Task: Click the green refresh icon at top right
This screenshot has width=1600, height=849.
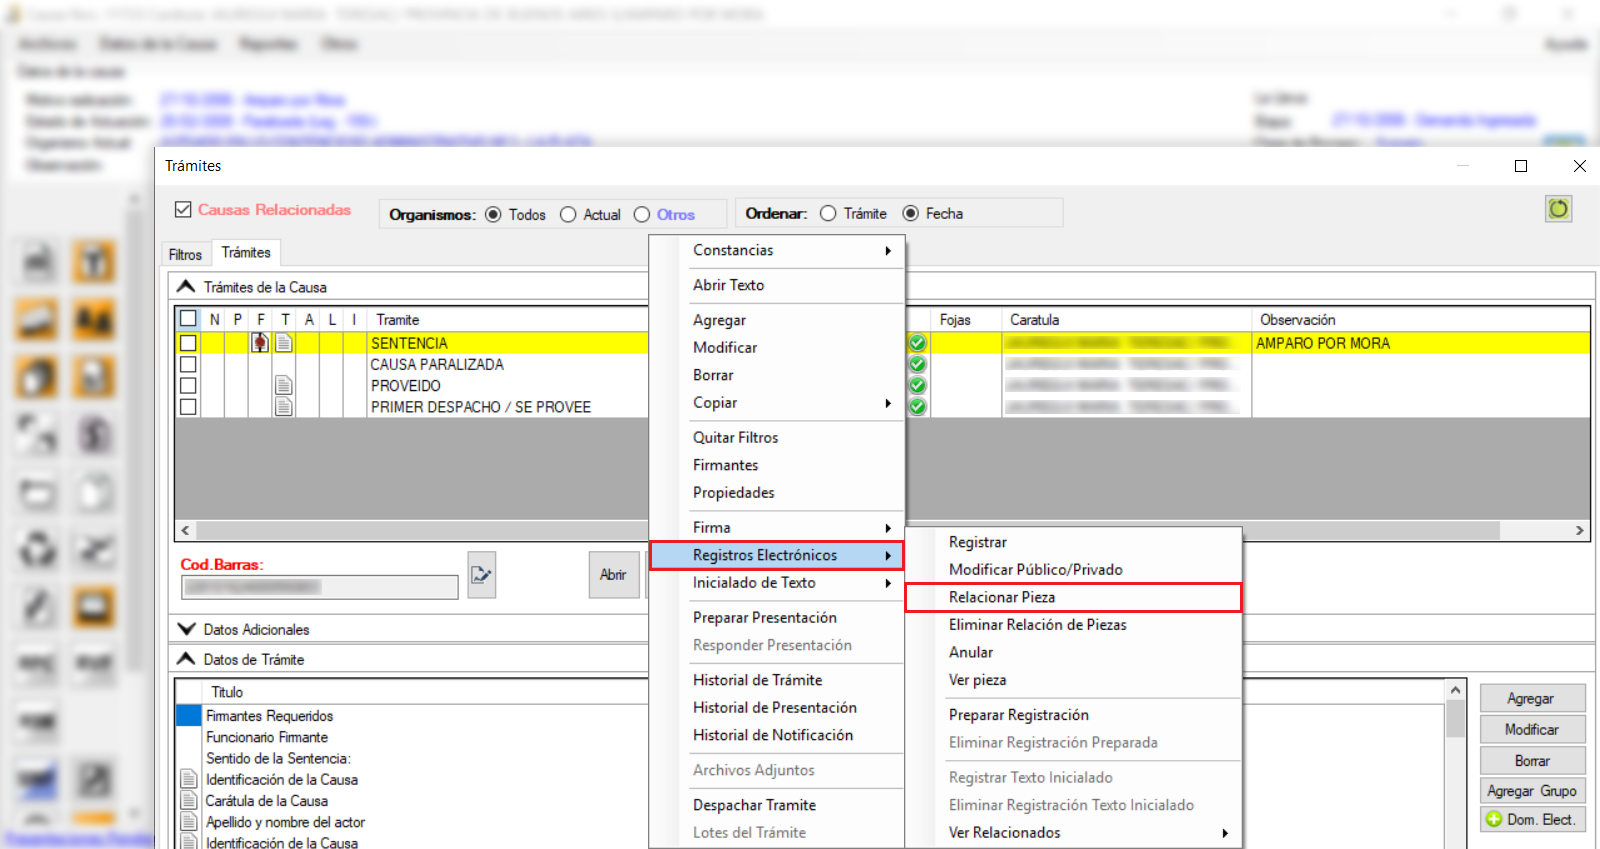Action: coord(1558,209)
